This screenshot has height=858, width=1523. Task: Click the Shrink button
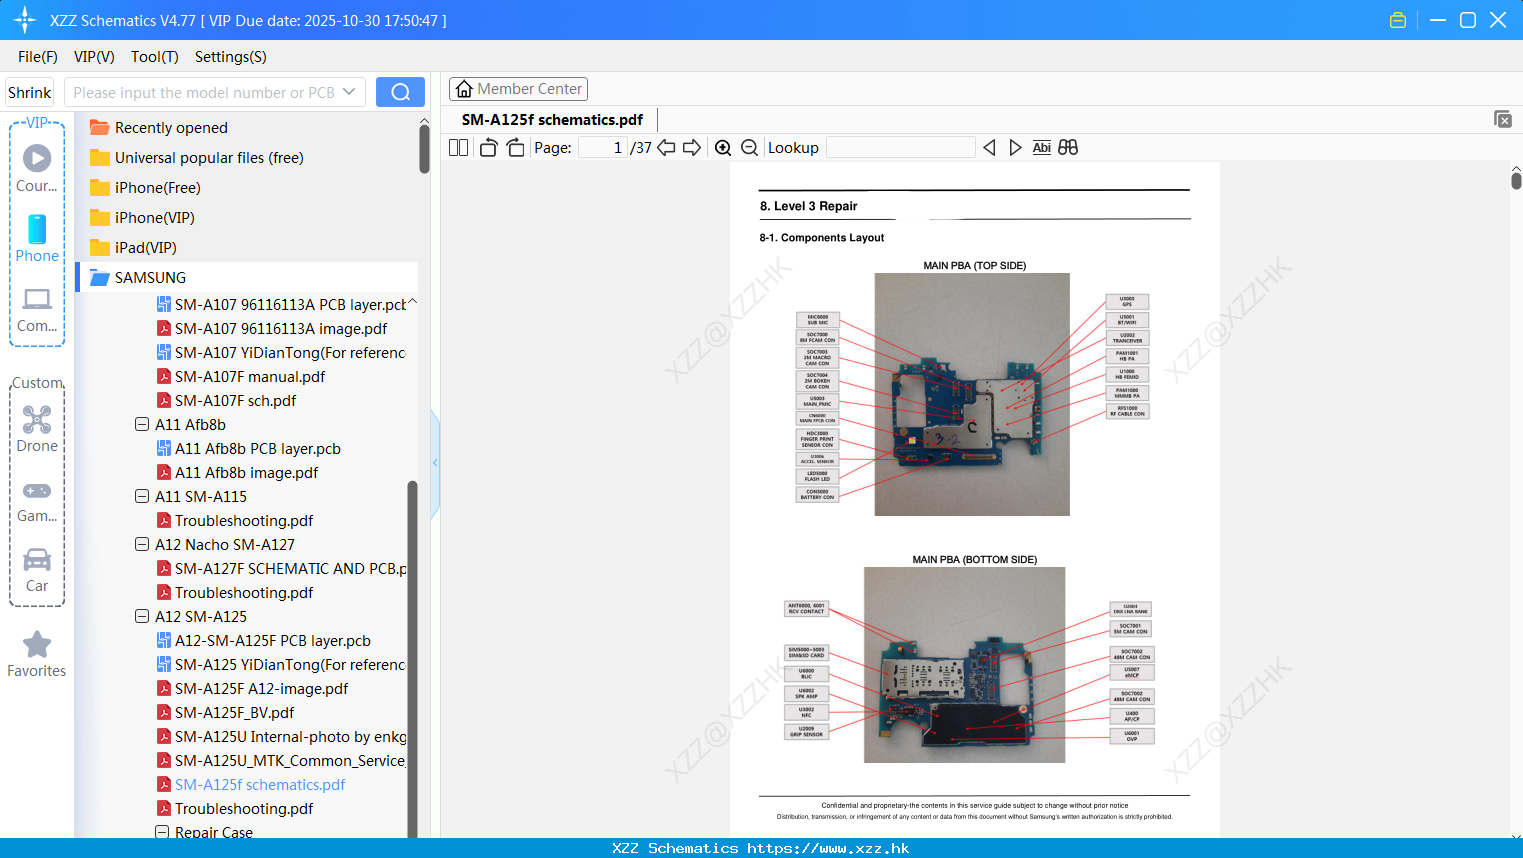point(29,92)
